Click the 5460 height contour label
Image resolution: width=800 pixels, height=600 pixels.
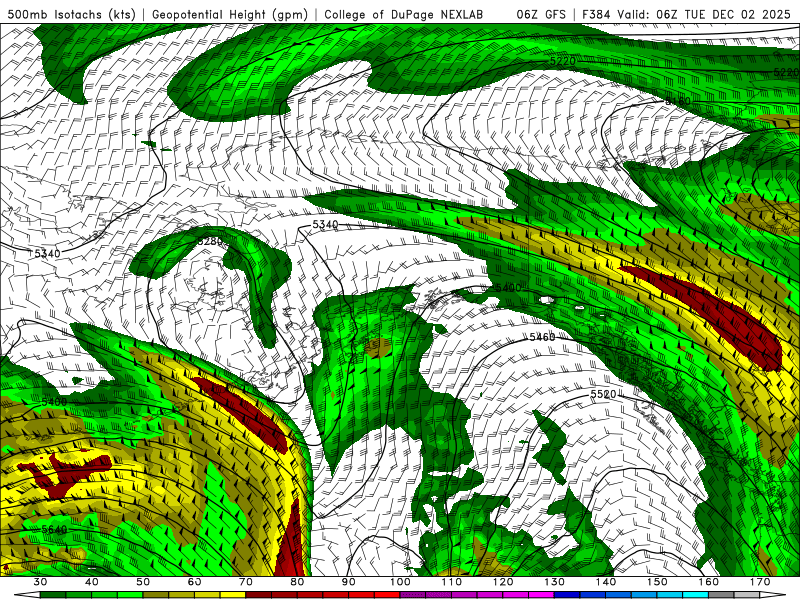542,337
